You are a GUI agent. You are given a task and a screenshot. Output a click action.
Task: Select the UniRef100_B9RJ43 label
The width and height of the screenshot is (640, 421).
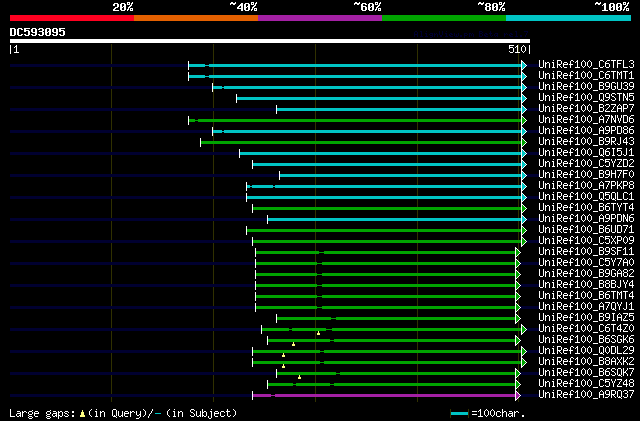[x=586, y=142]
